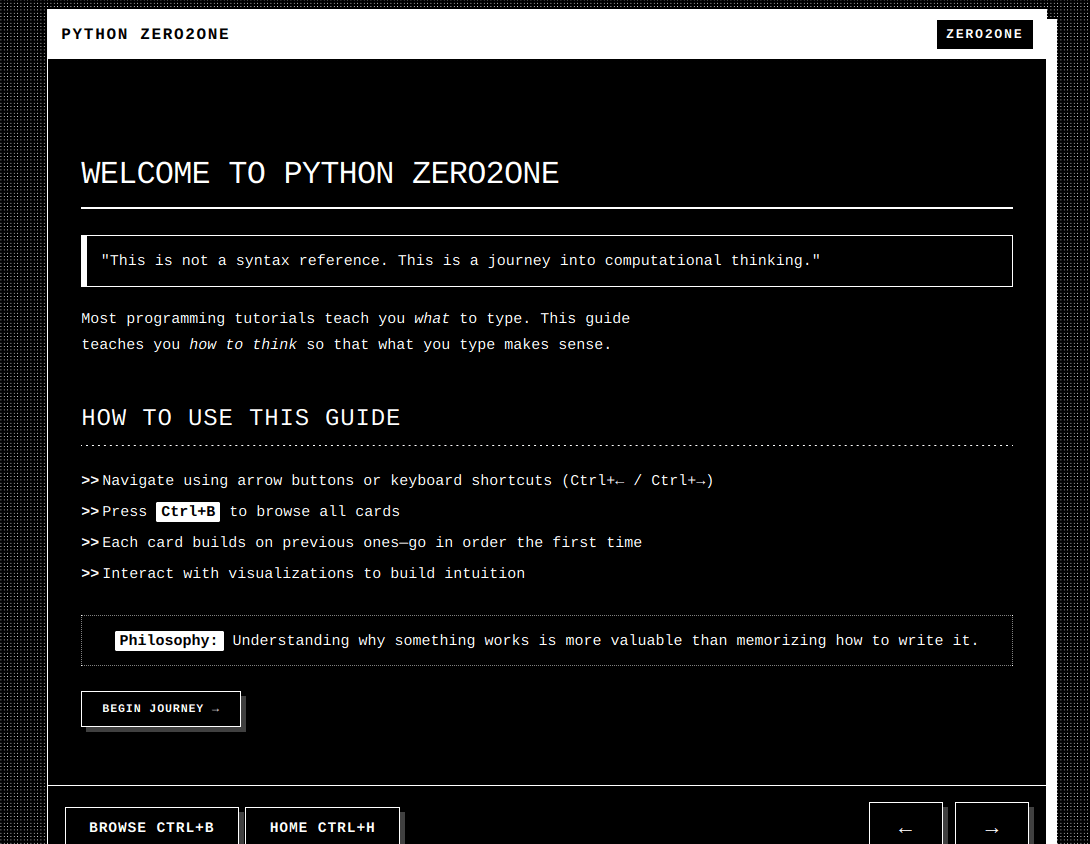Select the Welcome to Python Zero2One heading
The width and height of the screenshot is (1090, 844).
pyautogui.click(x=320, y=173)
